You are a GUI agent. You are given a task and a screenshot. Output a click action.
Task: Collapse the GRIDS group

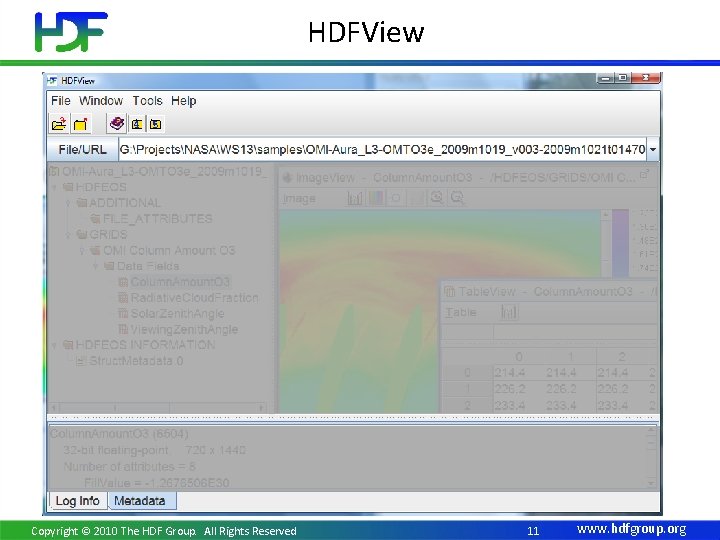point(68,235)
